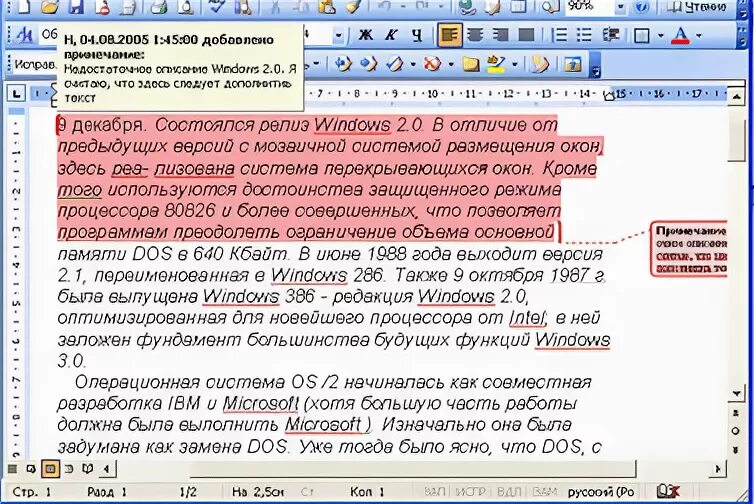Open print preview

pyautogui.click(x=184, y=6)
